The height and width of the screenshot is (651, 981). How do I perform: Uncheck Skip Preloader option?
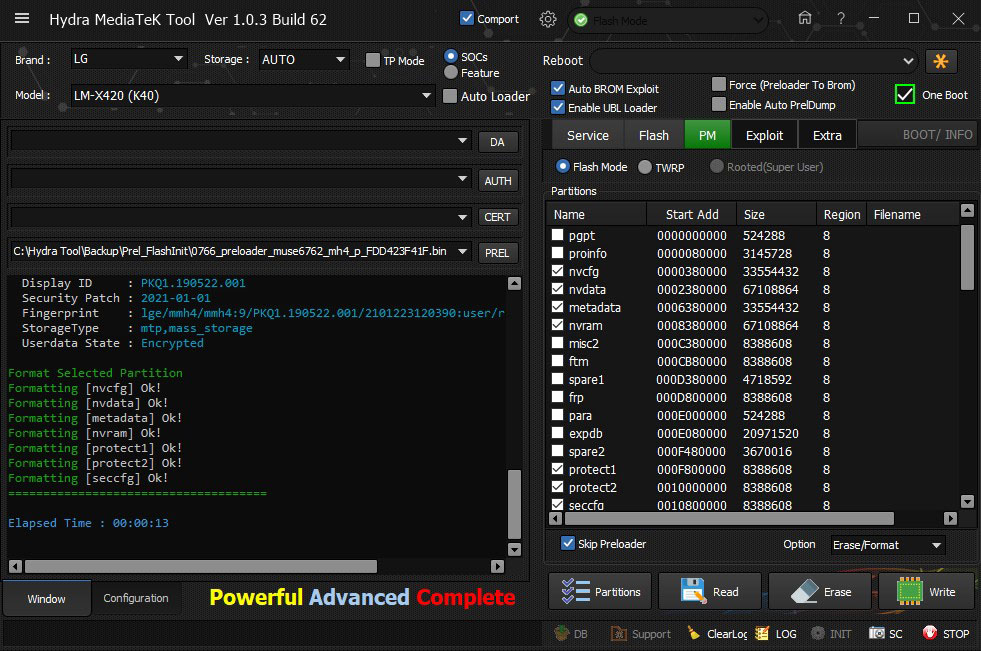(x=568, y=544)
